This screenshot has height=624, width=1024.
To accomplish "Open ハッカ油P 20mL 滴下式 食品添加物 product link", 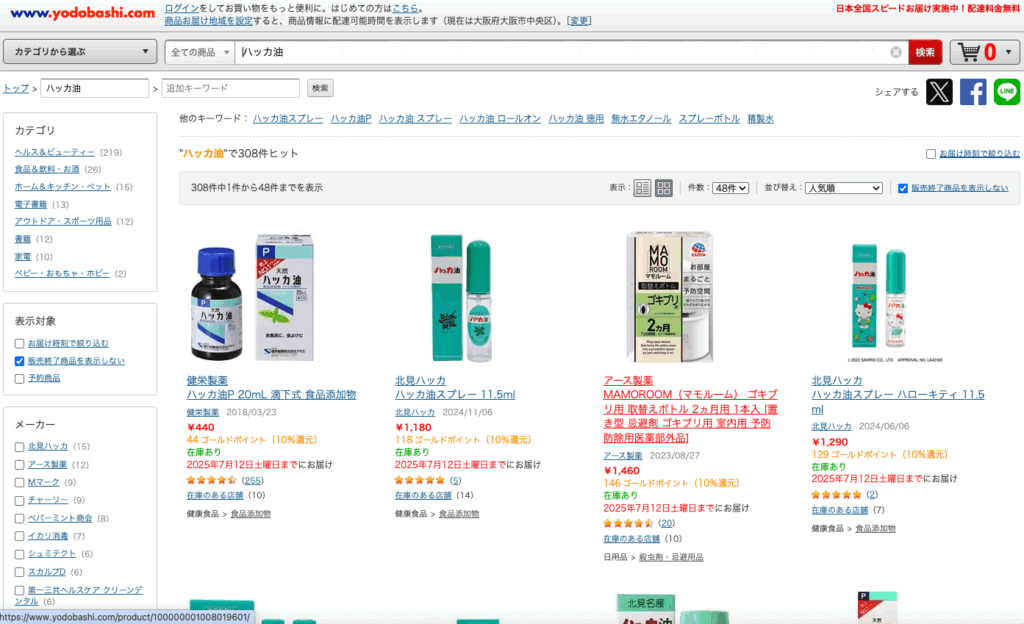I will tap(271, 395).
